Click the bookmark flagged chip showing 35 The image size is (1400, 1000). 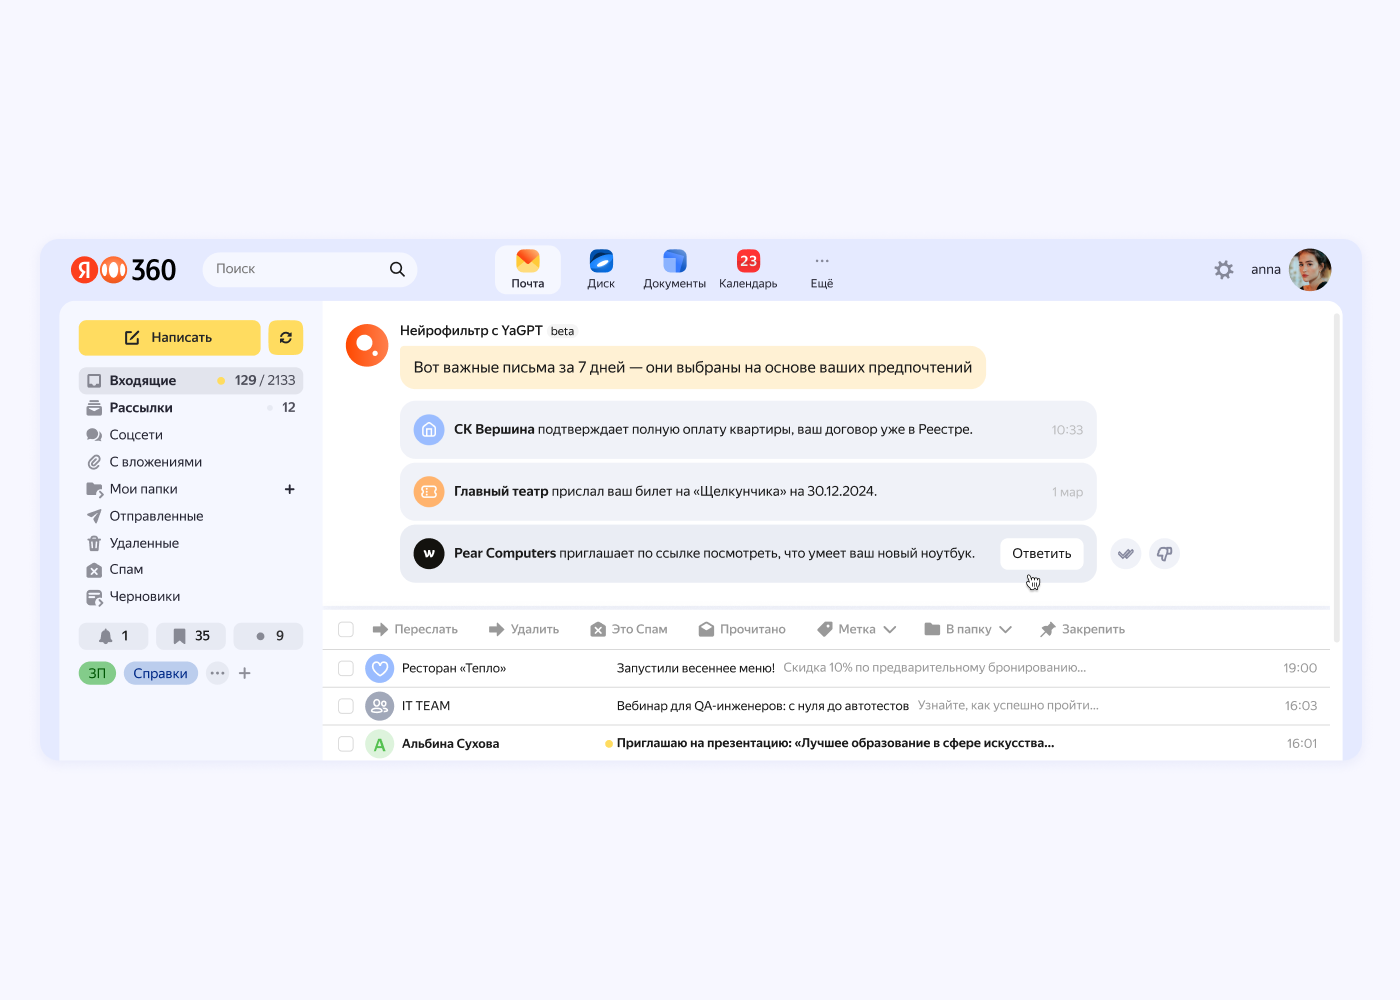[x=191, y=636]
